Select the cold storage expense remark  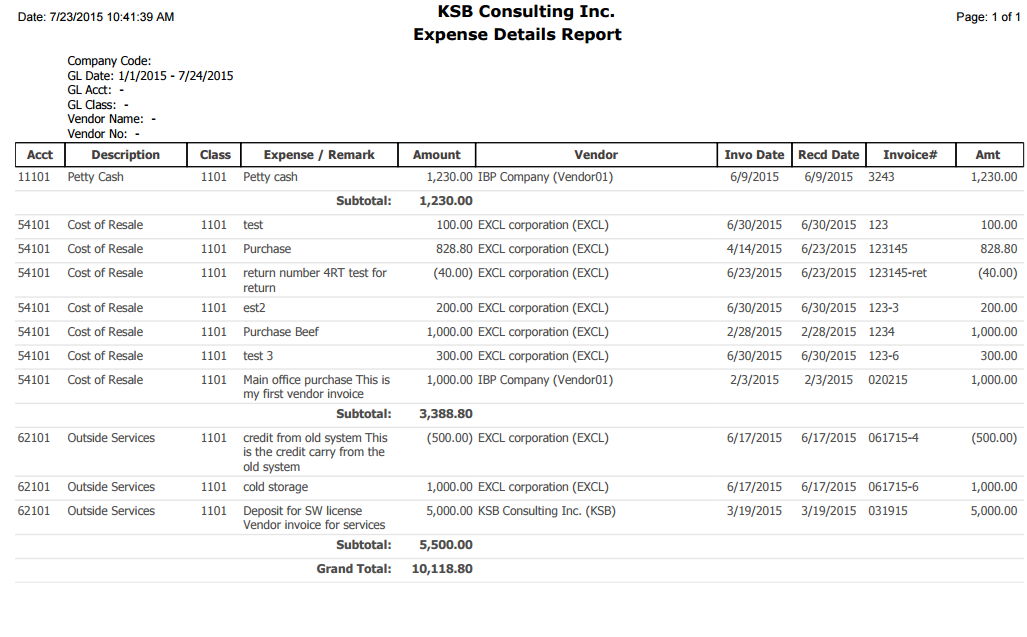pos(276,487)
